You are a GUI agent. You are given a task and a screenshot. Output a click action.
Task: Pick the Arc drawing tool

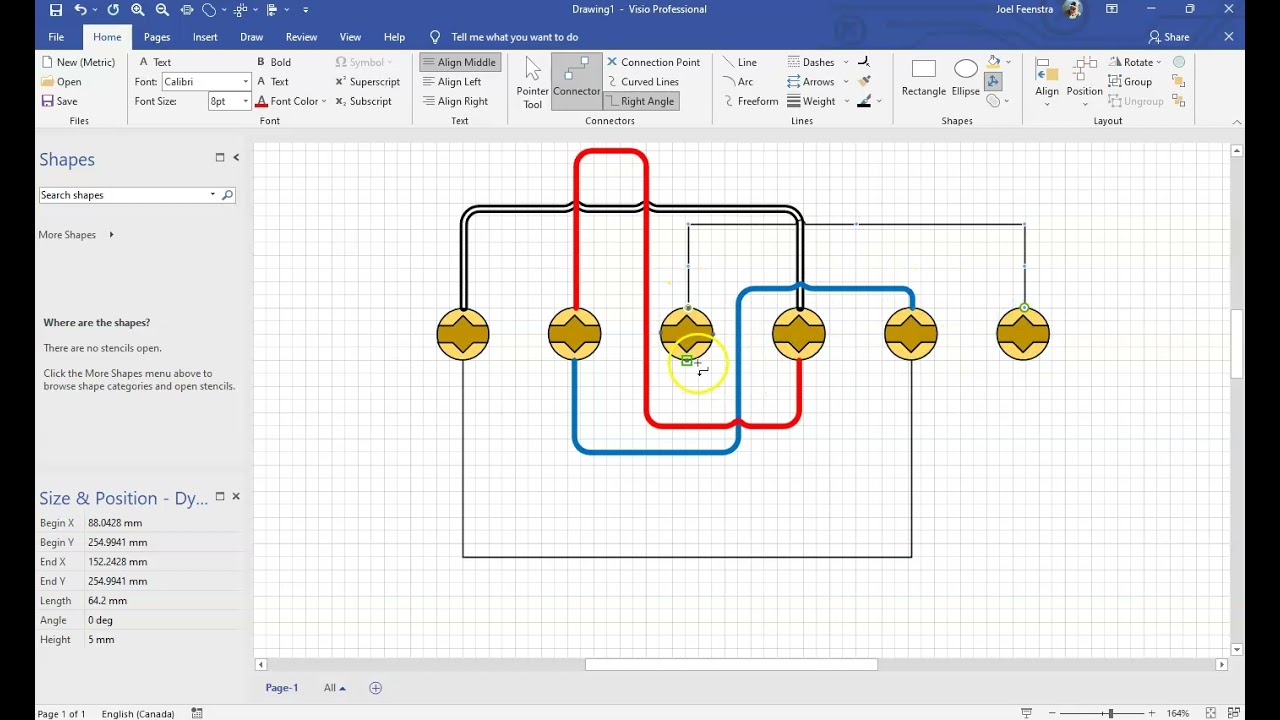737,82
